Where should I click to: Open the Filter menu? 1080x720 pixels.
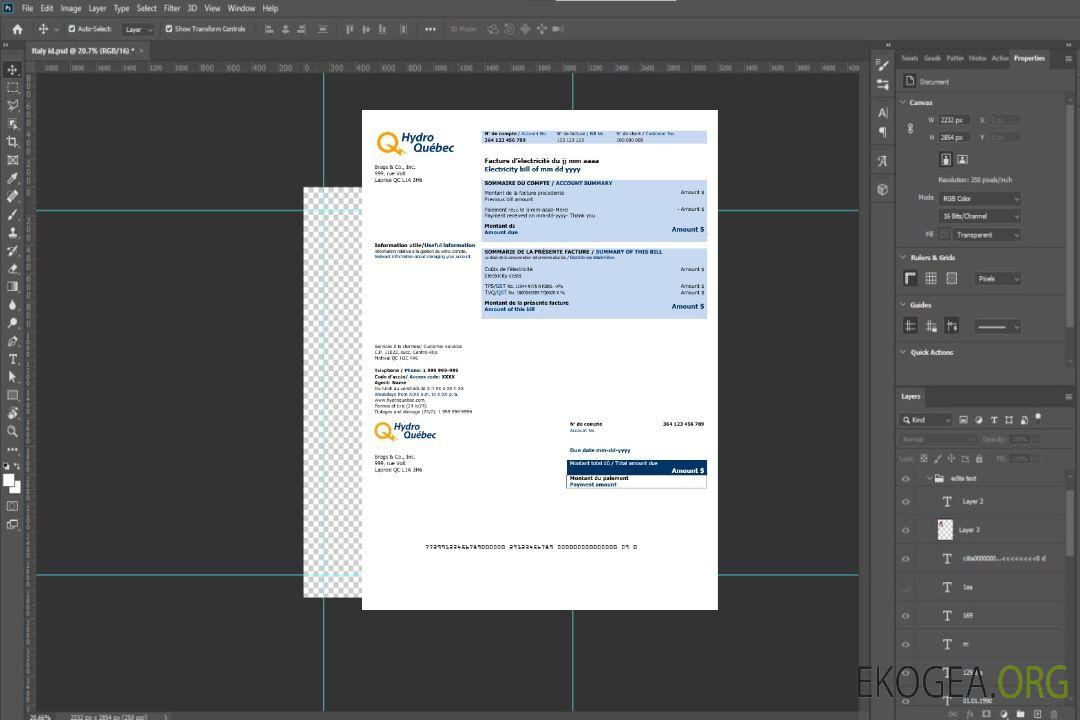click(x=172, y=8)
